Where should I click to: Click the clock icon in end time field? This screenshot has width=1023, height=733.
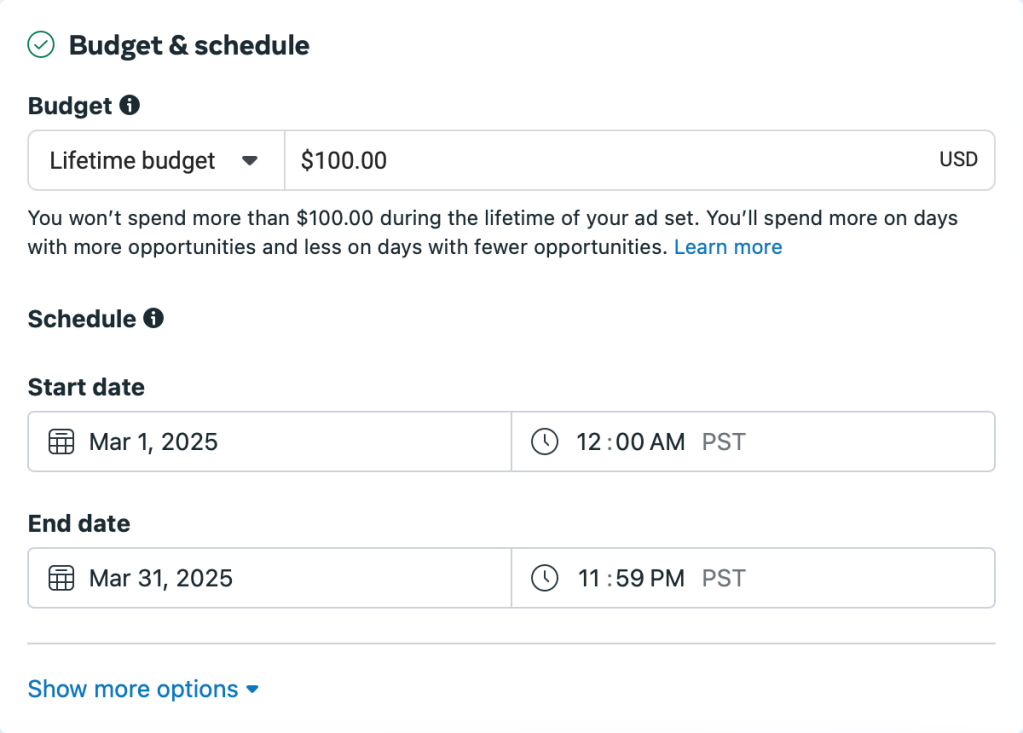pos(544,578)
